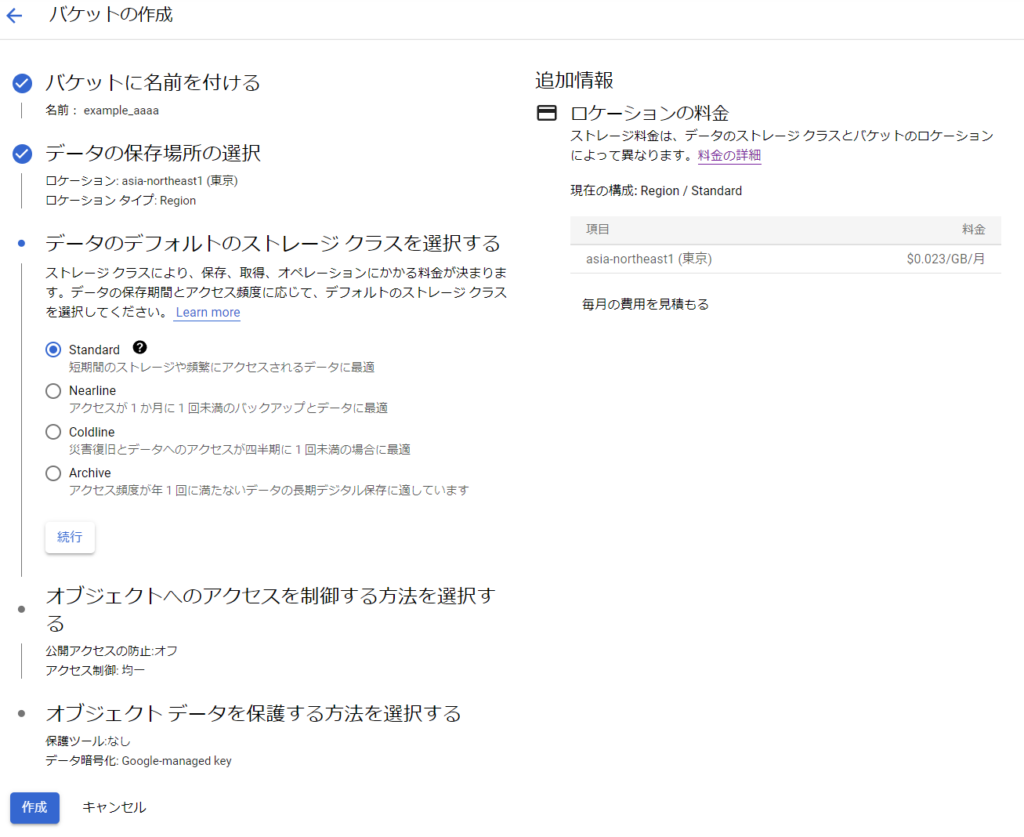Click 毎月の費用を見積もる
1024x837 pixels.
point(645,304)
